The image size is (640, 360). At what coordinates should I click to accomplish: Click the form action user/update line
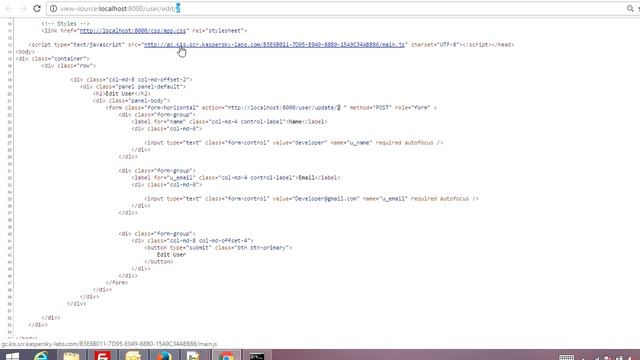point(271,108)
